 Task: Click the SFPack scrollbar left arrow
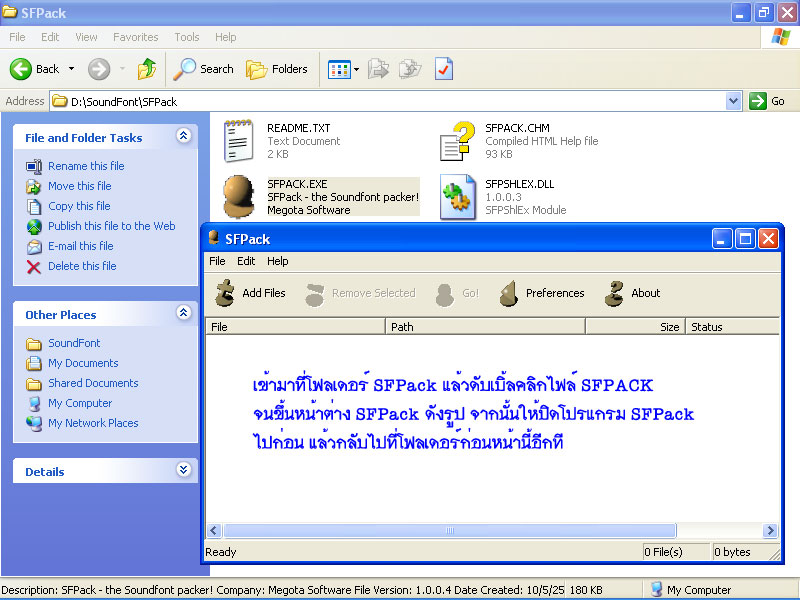point(214,531)
